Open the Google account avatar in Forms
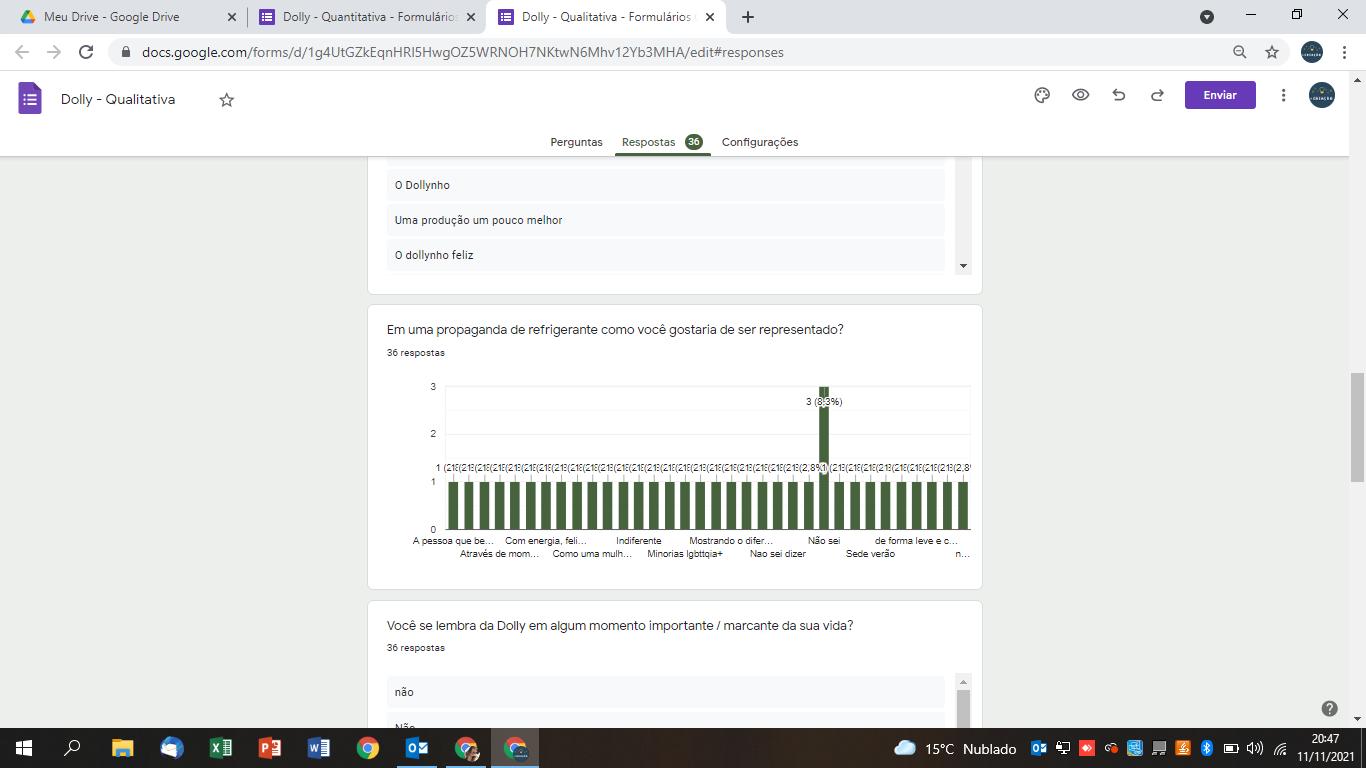The image size is (1366, 768). pos(1322,95)
